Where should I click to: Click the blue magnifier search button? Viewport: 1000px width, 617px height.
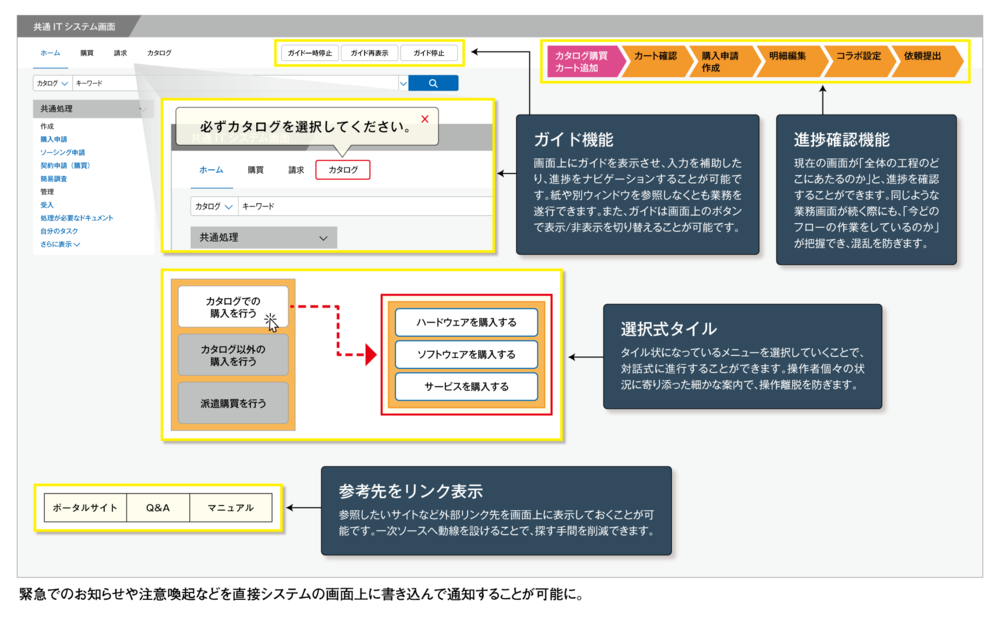point(434,83)
